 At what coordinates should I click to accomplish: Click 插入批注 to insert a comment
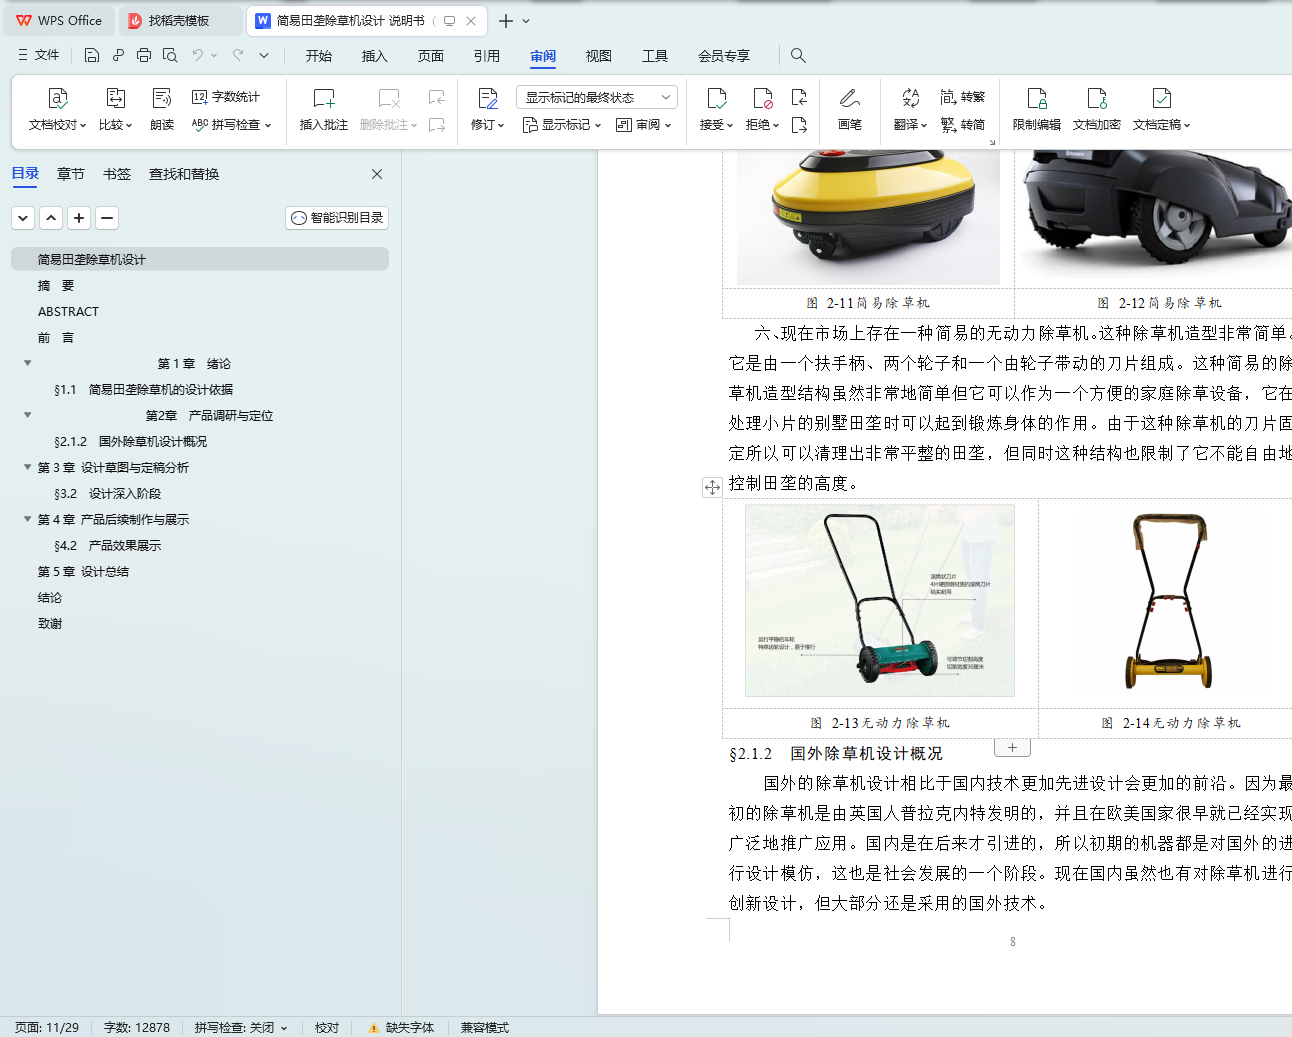click(x=324, y=109)
